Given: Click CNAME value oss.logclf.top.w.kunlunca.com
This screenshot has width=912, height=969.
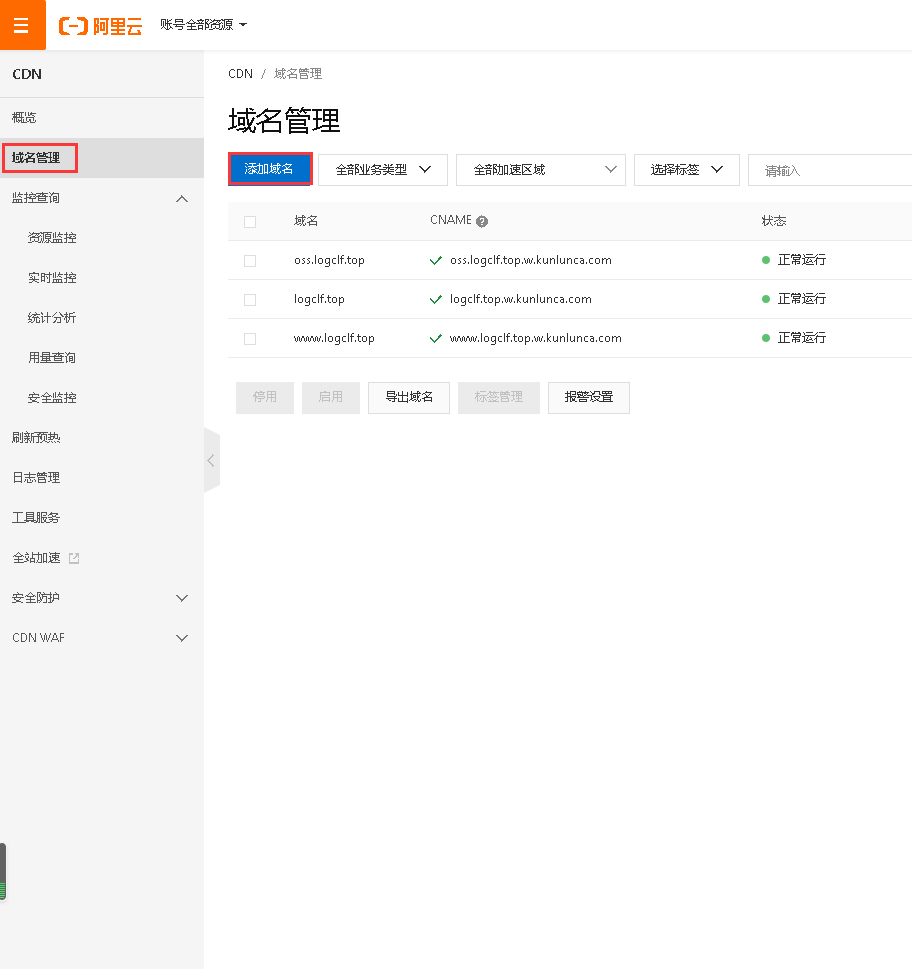Looking at the screenshot, I should [531, 260].
